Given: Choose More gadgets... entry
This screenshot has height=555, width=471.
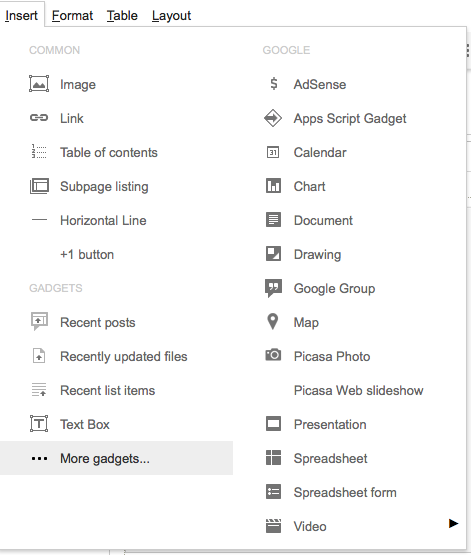Looking at the screenshot, I should tap(116, 458).
